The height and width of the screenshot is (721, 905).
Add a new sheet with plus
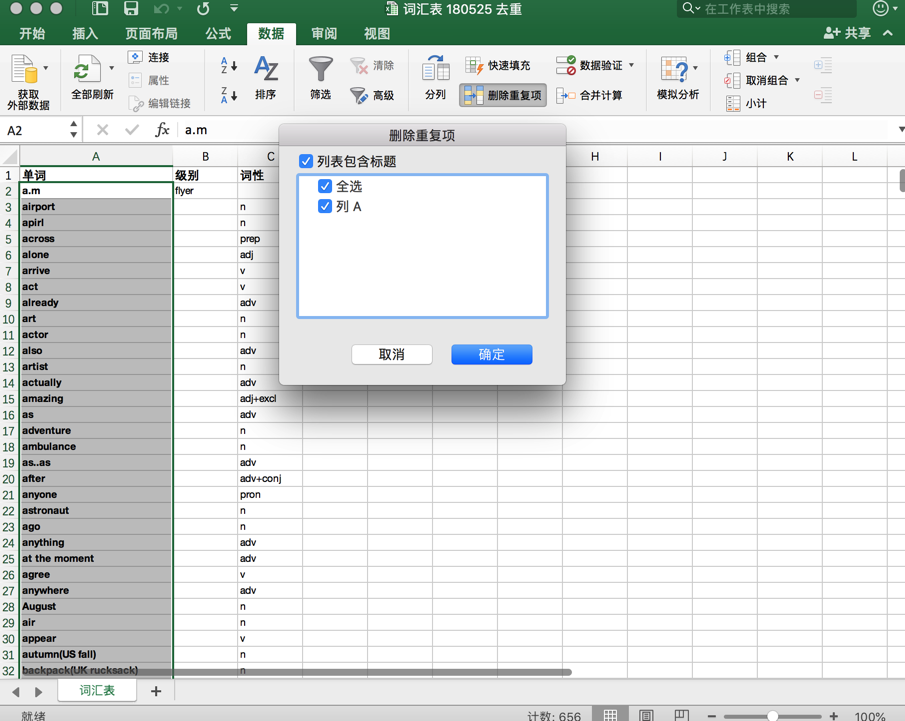[156, 691]
